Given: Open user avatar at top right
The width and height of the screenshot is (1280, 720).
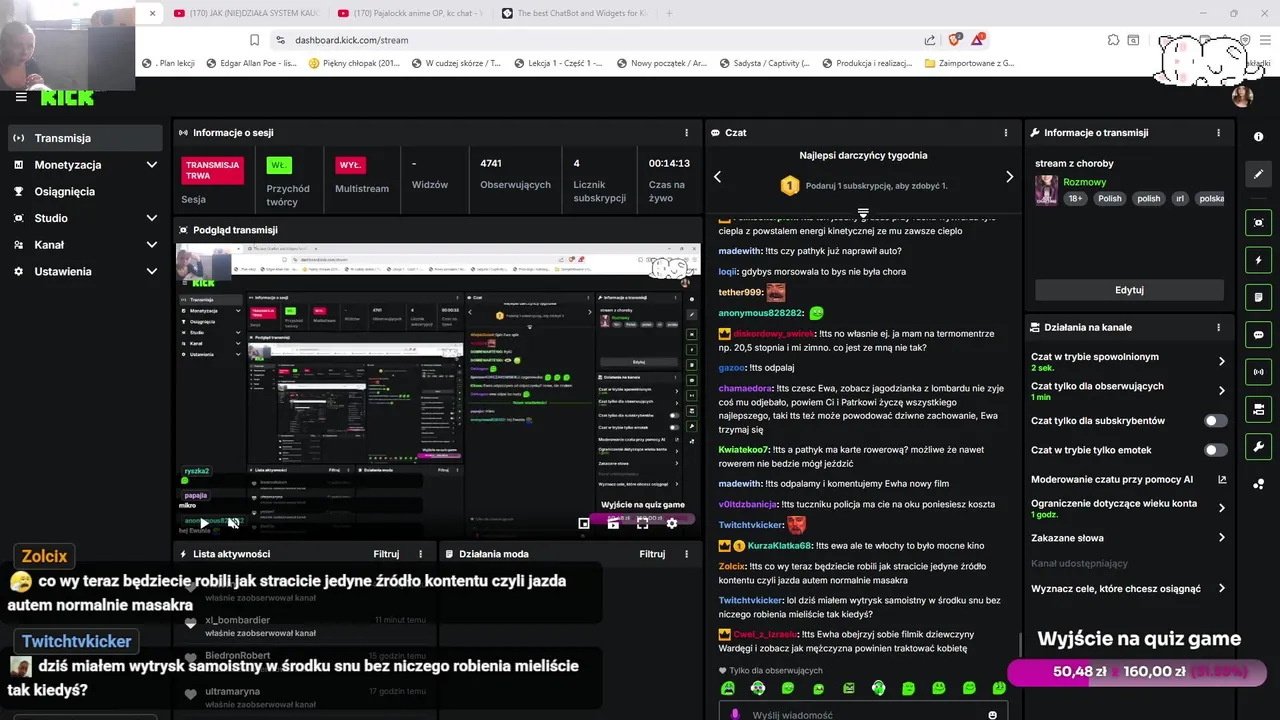Looking at the screenshot, I should tap(1243, 96).
